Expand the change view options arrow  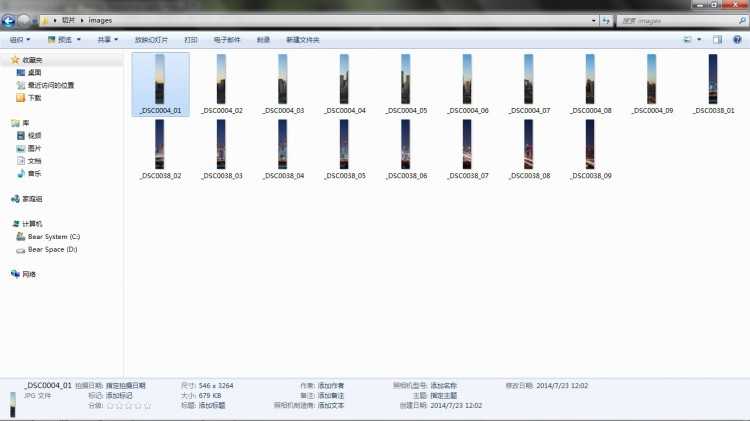(x=699, y=40)
